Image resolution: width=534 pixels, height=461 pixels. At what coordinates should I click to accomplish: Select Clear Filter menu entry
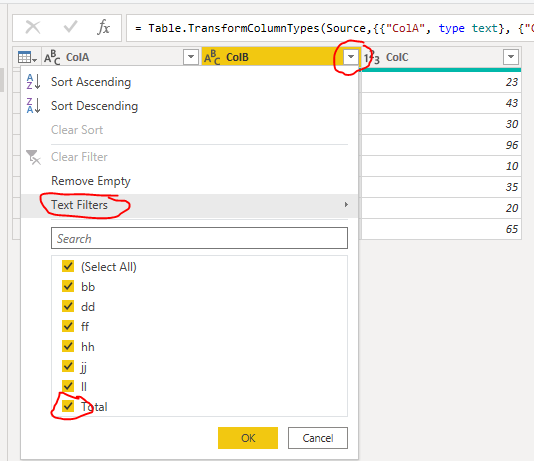coord(189,157)
